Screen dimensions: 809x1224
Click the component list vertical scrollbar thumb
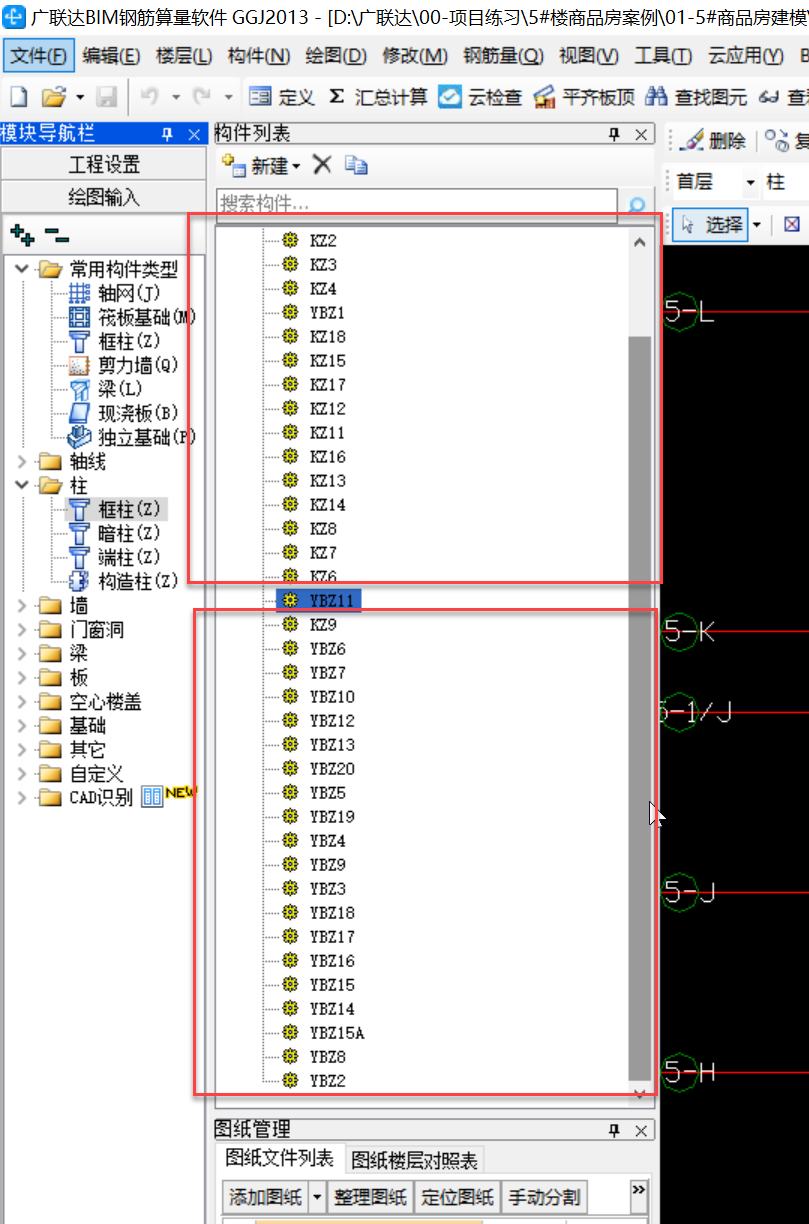pyautogui.click(x=639, y=706)
